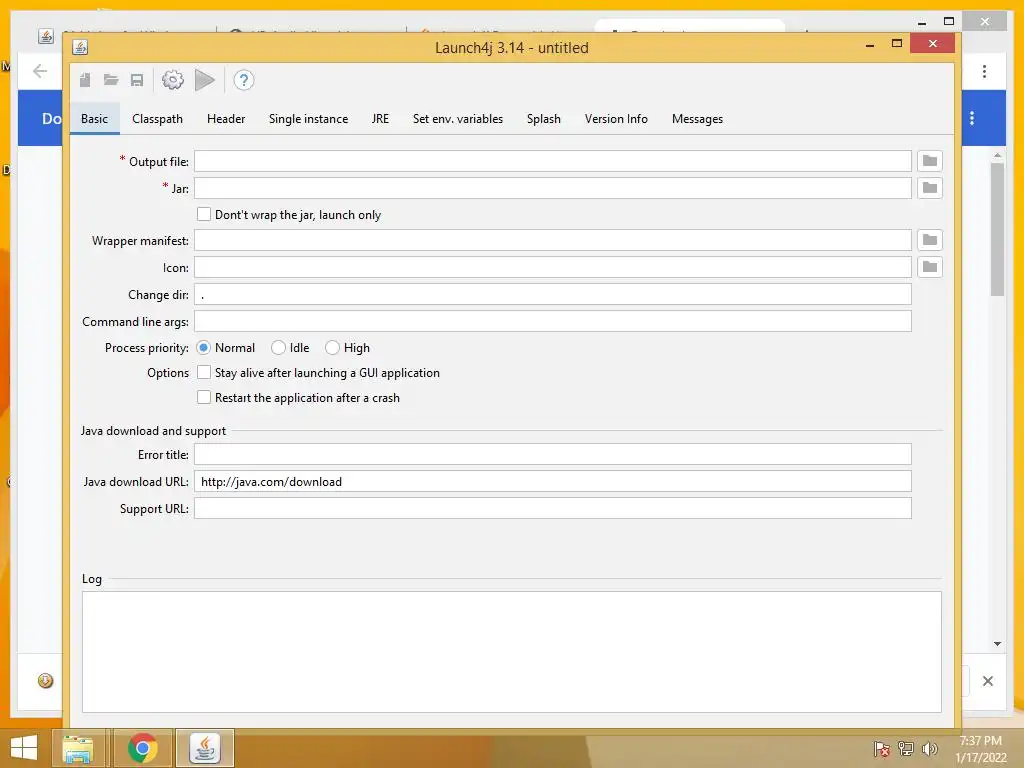Switch to the Splash tab

[x=543, y=119]
